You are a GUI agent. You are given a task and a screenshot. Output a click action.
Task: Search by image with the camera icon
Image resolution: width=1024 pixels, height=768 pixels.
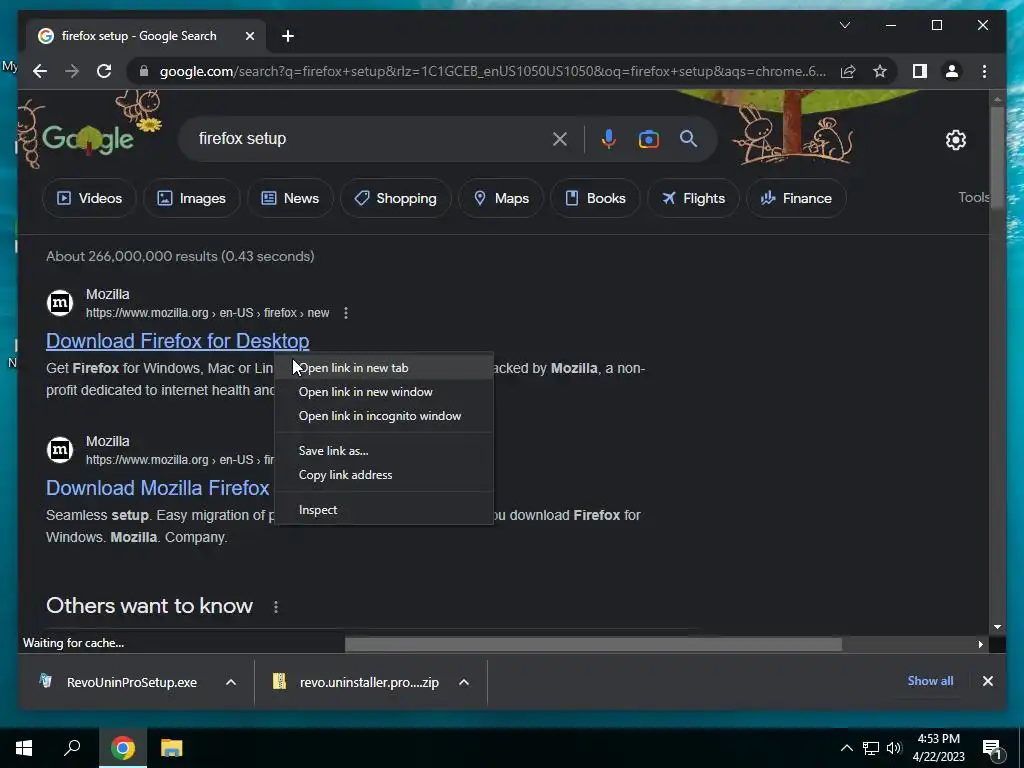pyautogui.click(x=648, y=138)
